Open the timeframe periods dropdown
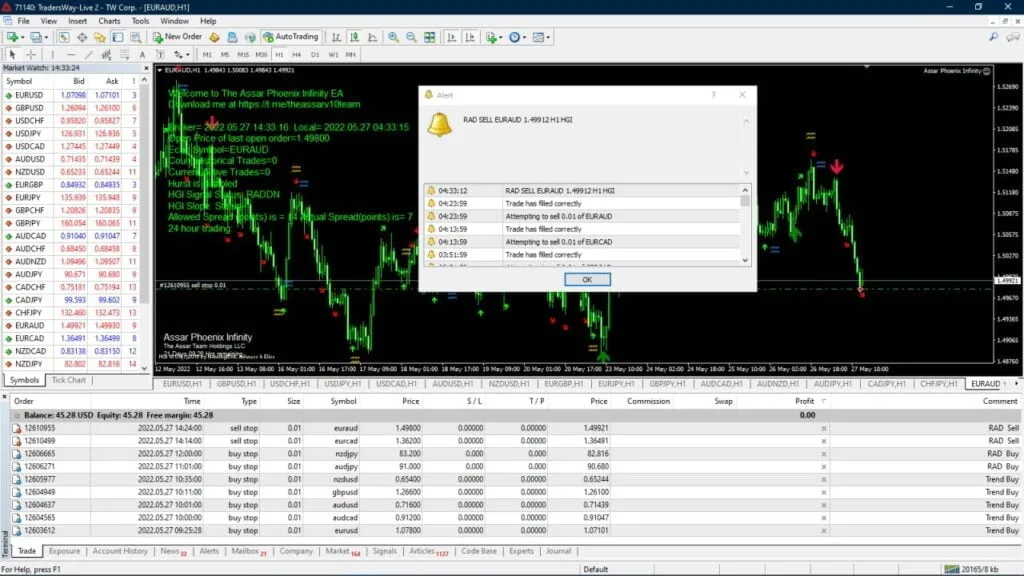Viewport: 1024px width, 576px height. [525, 37]
